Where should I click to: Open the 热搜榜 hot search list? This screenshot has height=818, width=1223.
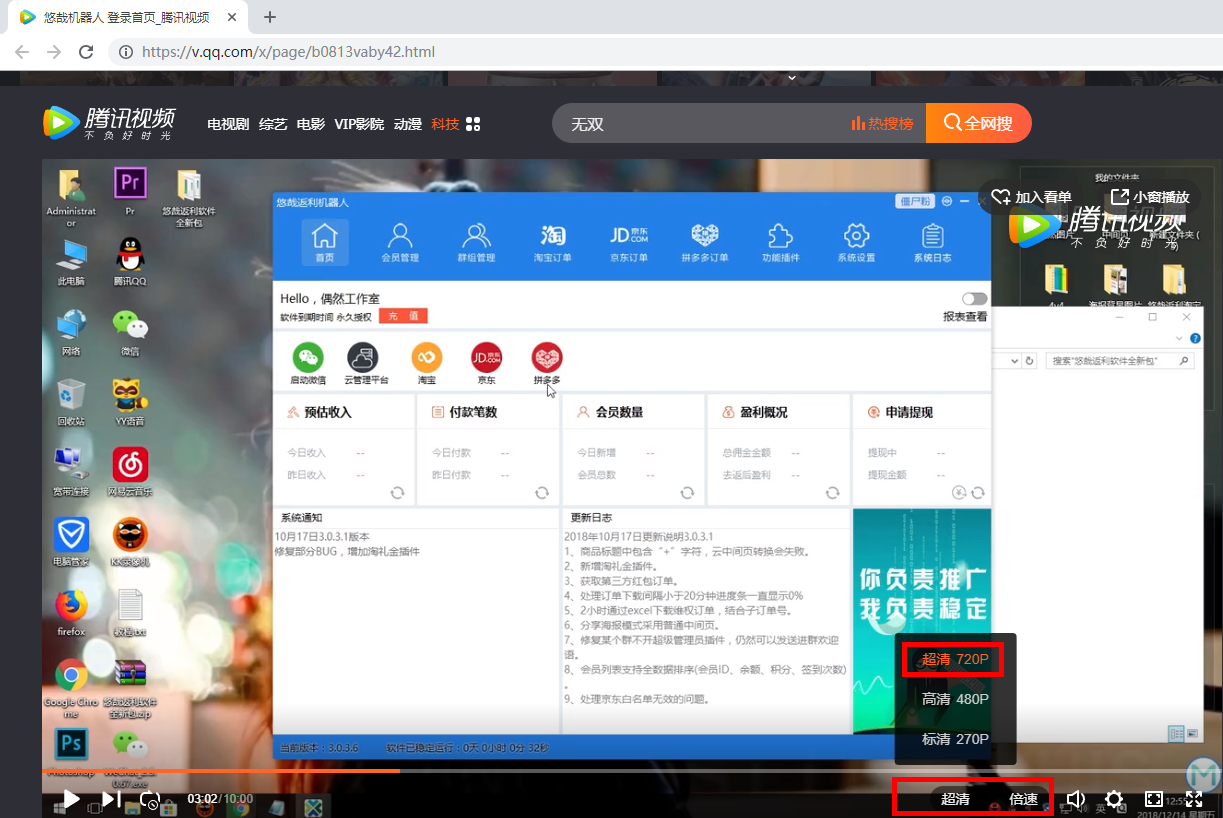pyautogui.click(x=882, y=123)
